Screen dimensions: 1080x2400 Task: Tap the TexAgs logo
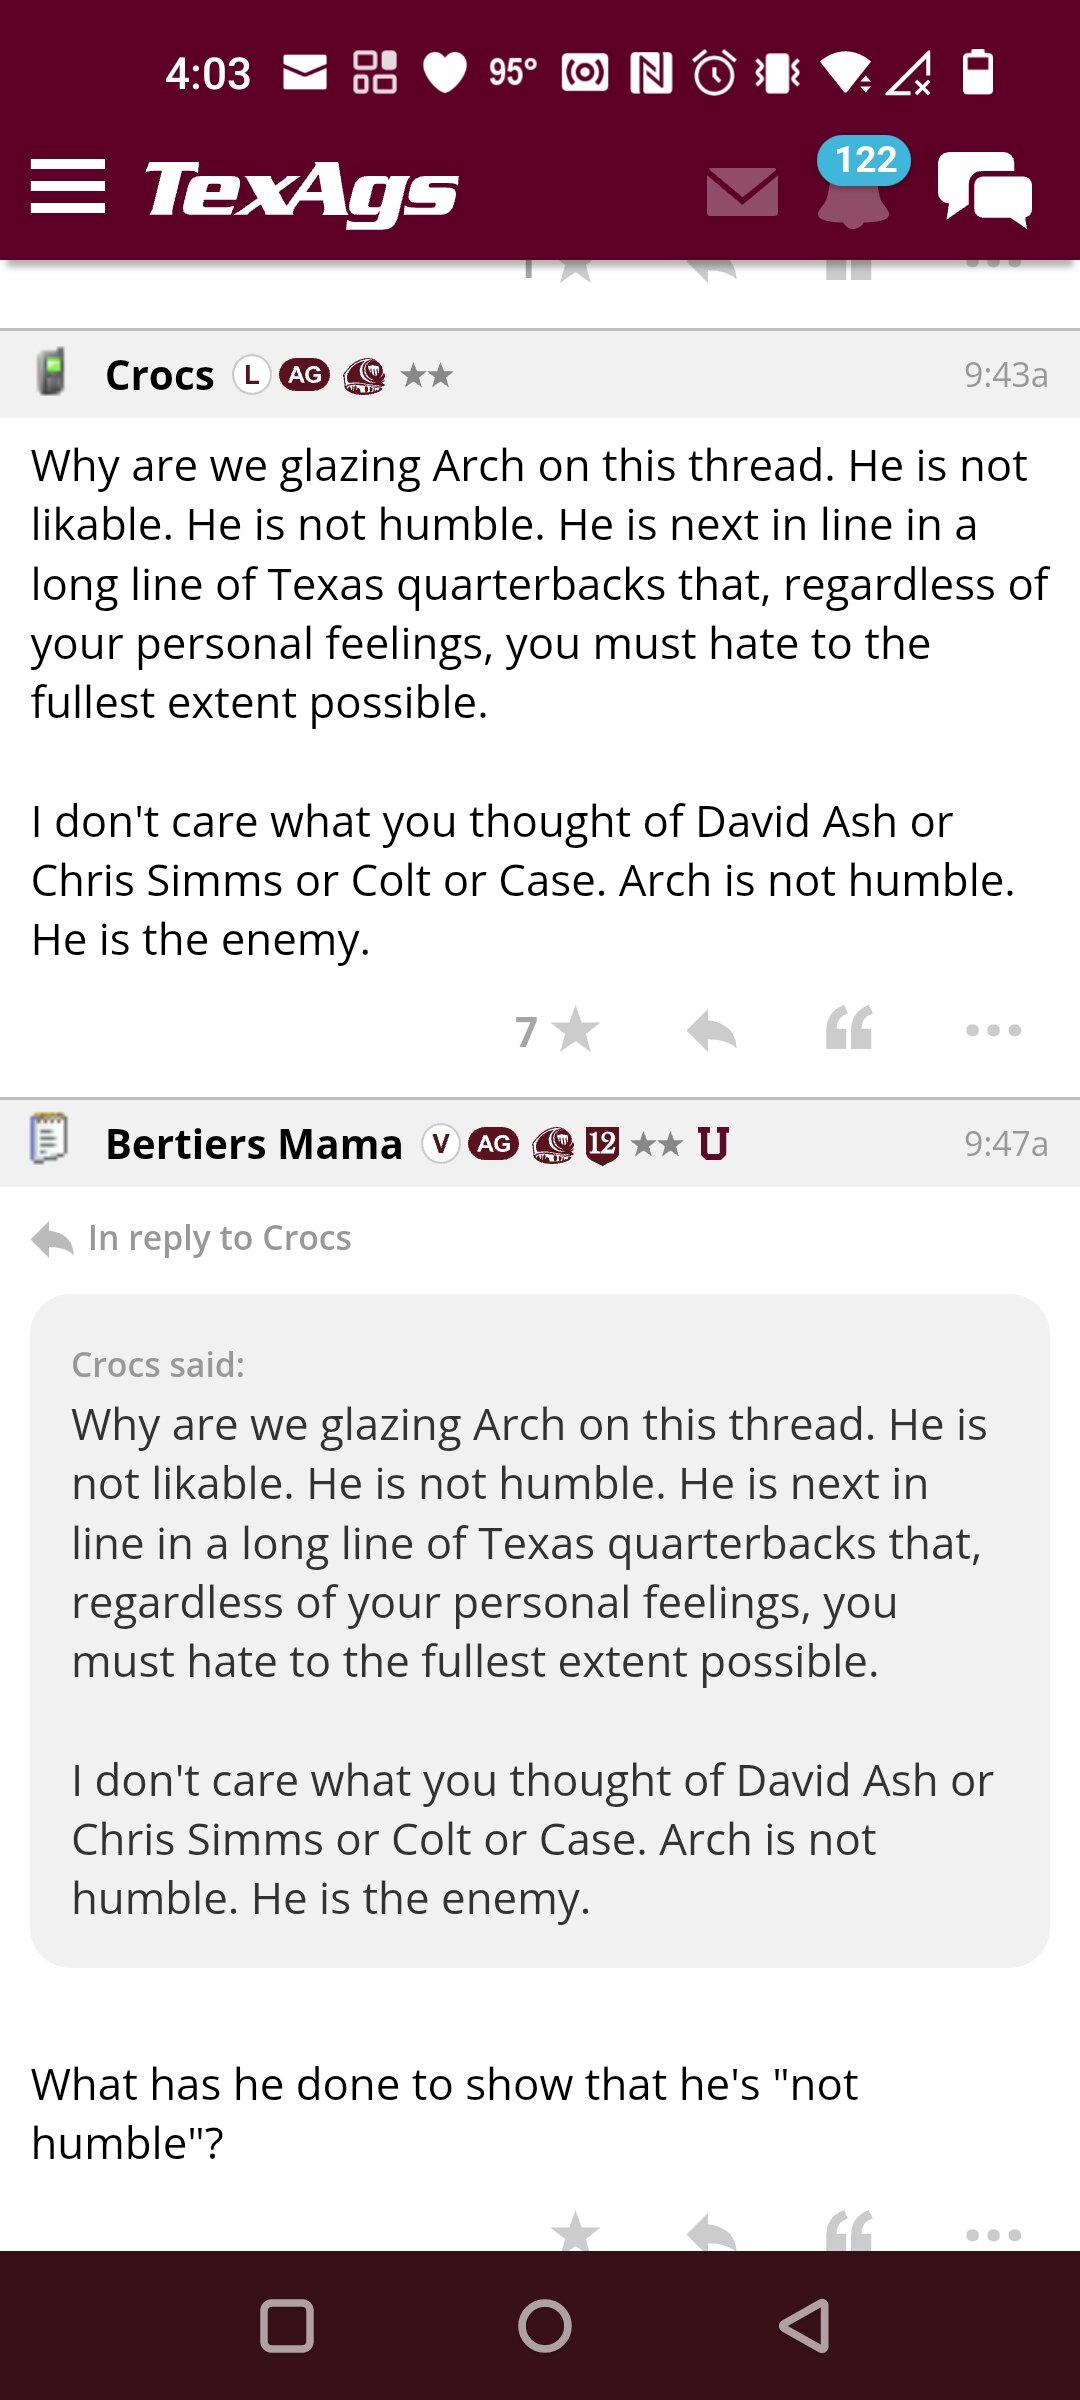(x=302, y=190)
